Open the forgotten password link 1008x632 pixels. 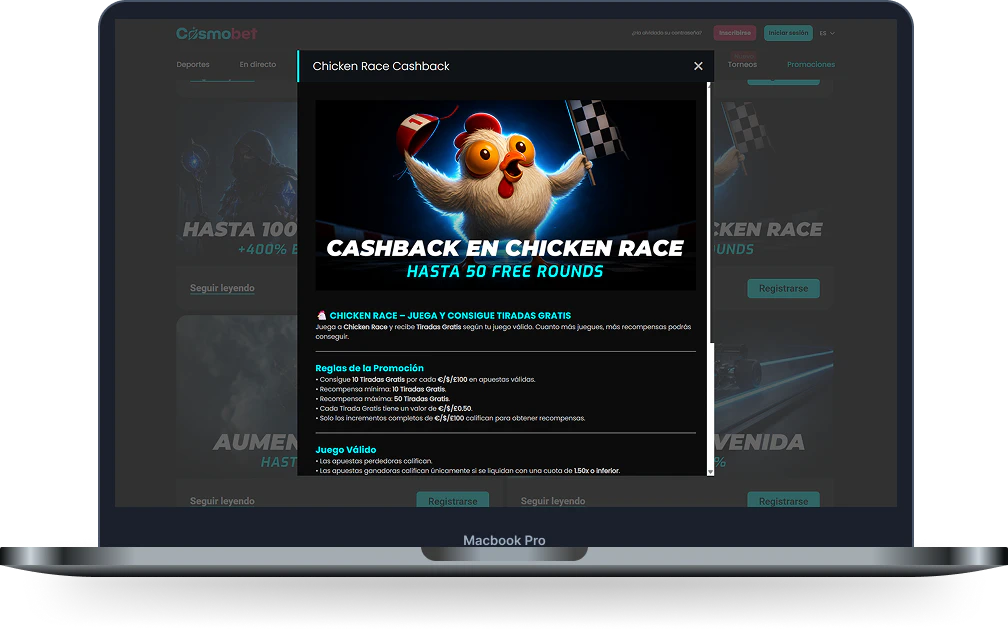point(666,33)
